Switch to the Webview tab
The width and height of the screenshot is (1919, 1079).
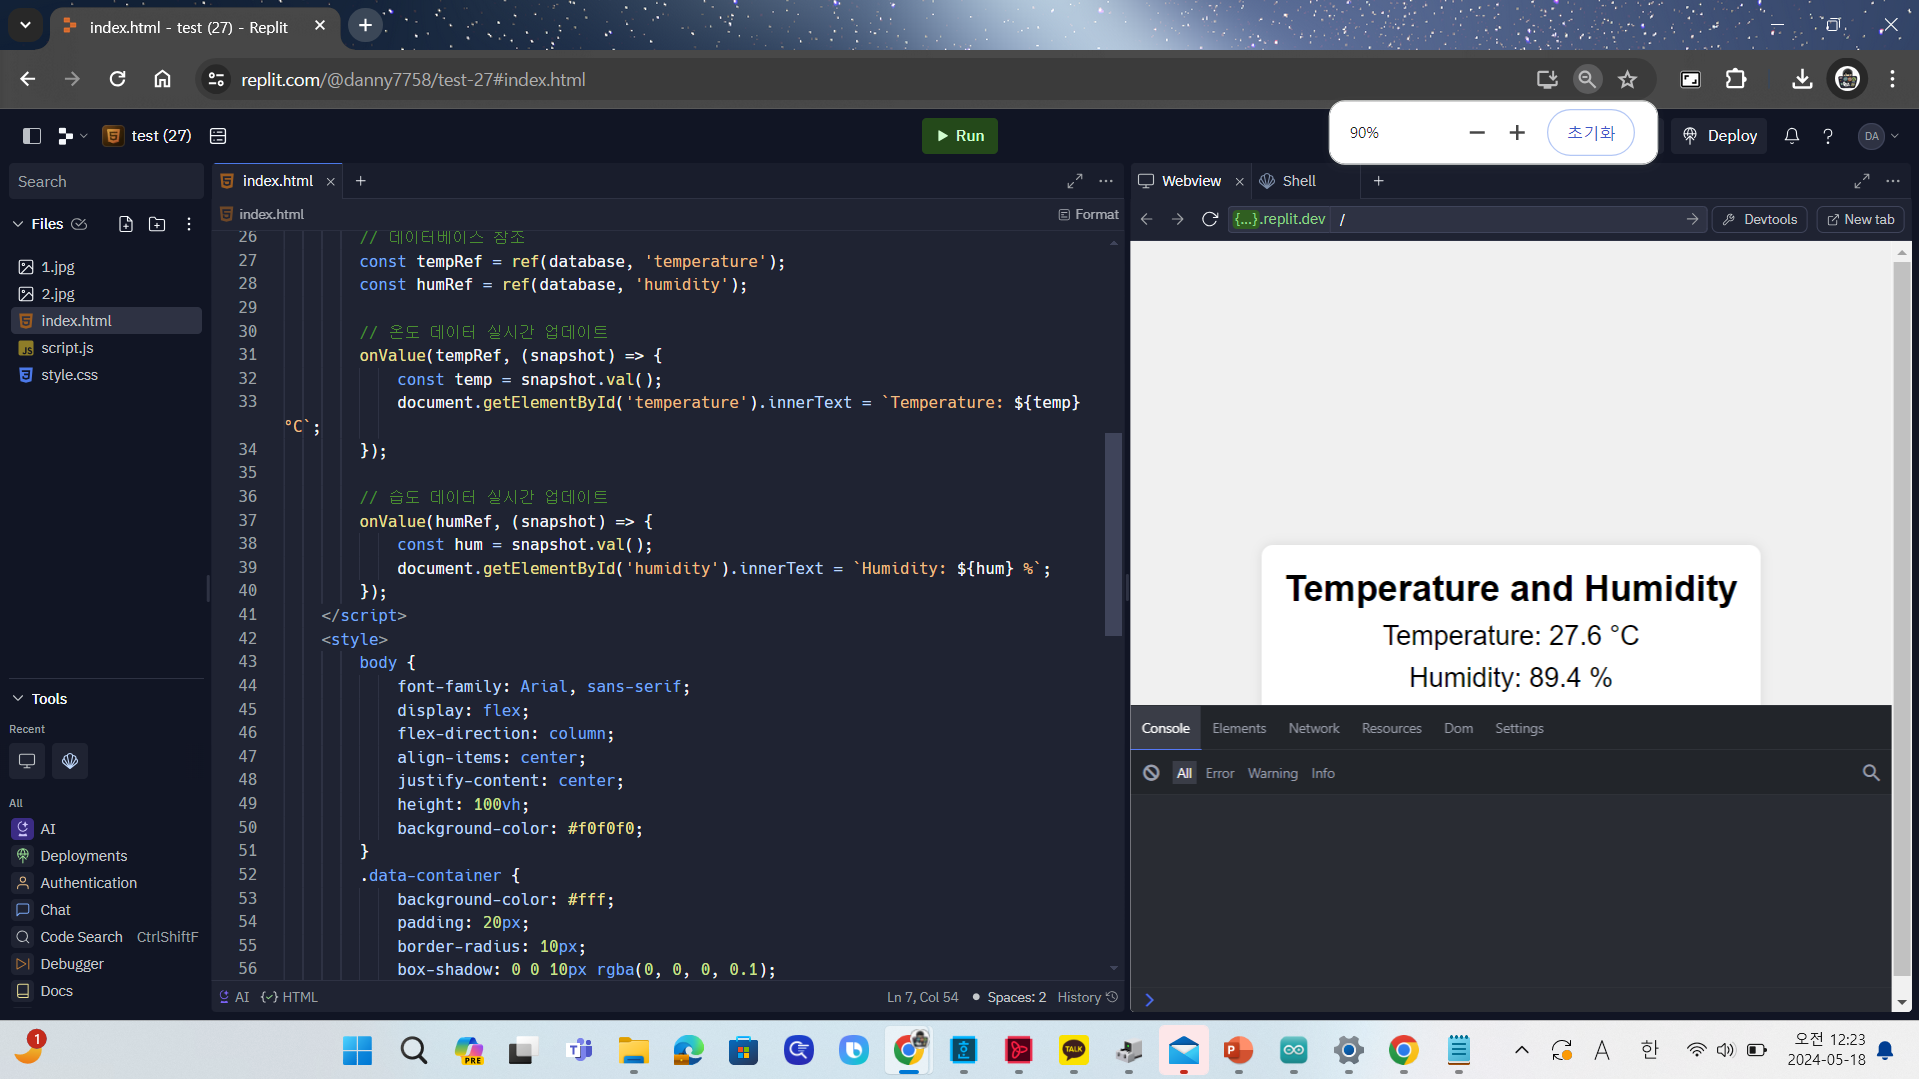pyautogui.click(x=1180, y=181)
